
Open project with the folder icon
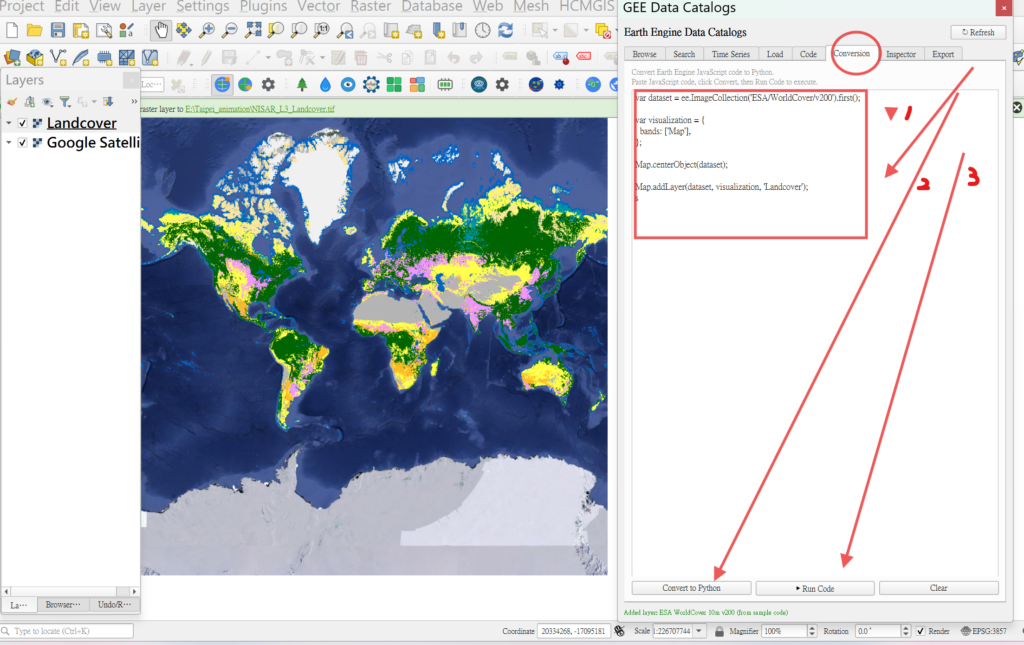click(x=34, y=31)
